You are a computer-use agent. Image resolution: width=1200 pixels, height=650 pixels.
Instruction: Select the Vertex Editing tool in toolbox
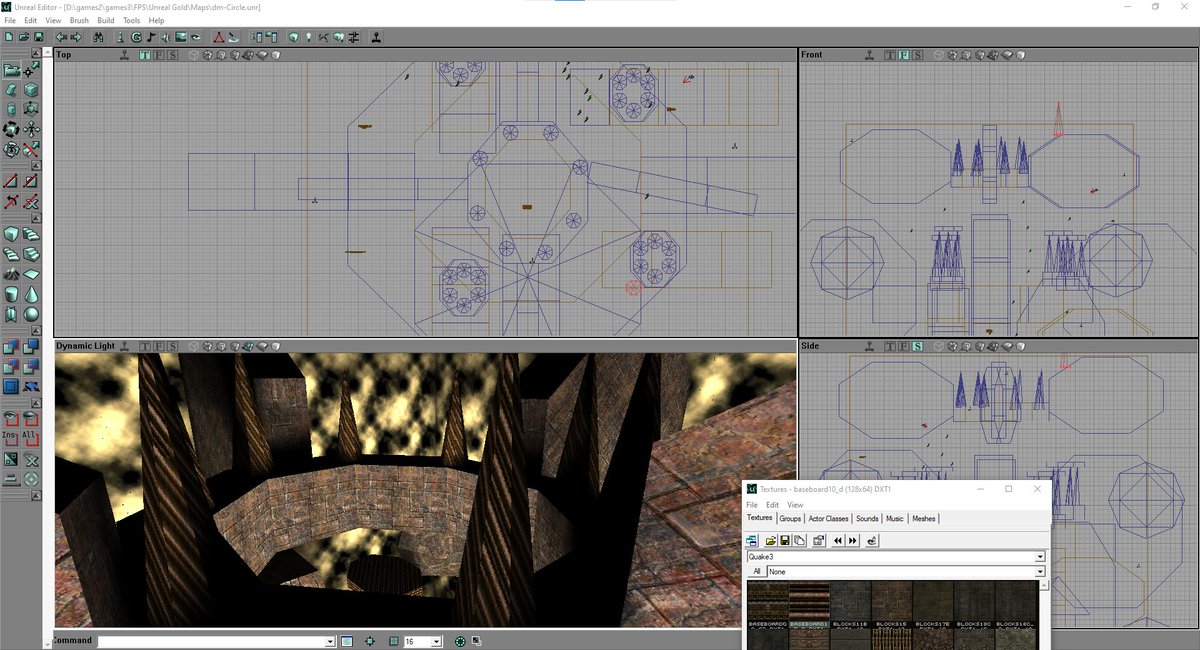[x=32, y=69]
